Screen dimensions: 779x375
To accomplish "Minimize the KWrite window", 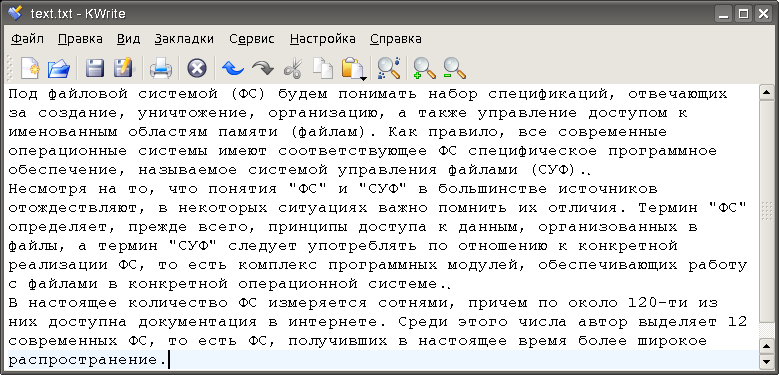I will point(724,14).
